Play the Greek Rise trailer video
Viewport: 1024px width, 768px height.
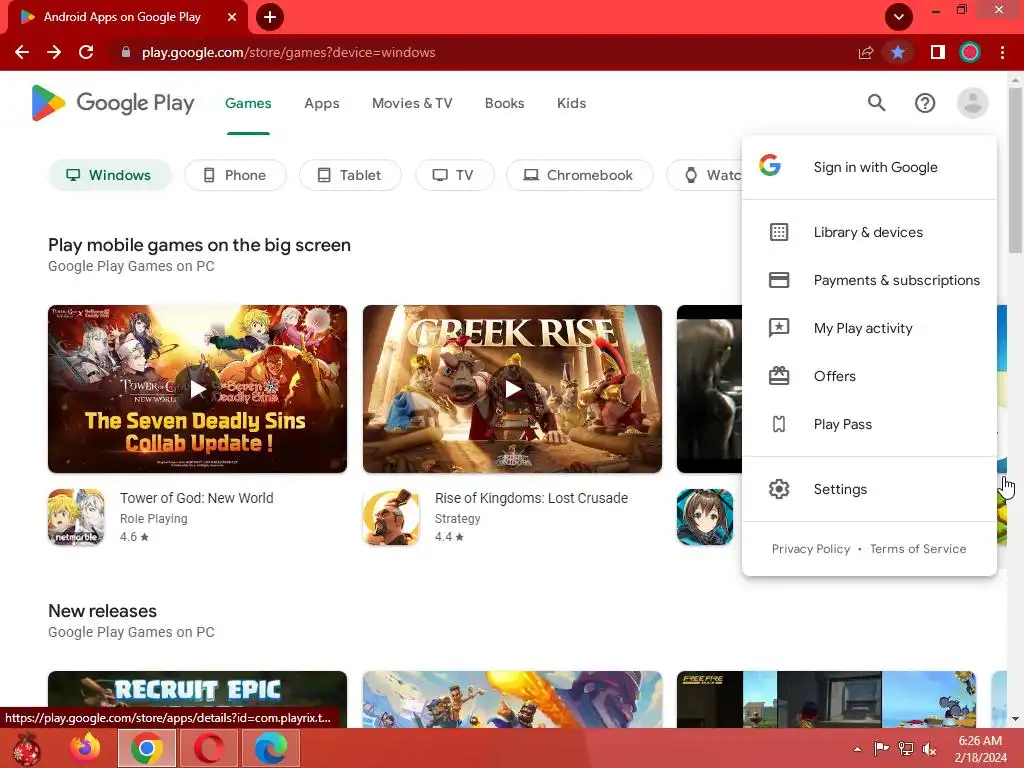(x=512, y=389)
